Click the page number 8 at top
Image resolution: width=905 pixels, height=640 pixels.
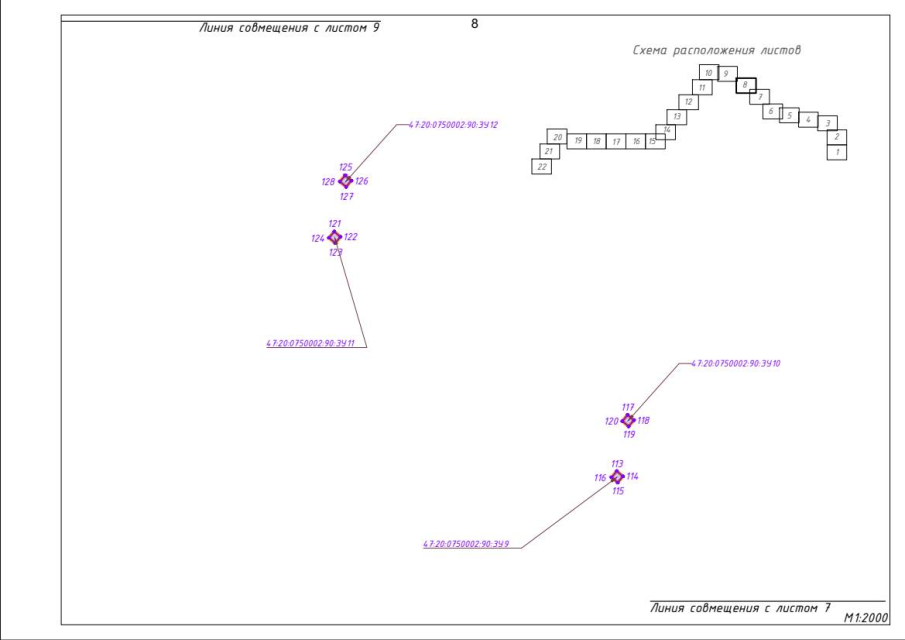pos(474,23)
